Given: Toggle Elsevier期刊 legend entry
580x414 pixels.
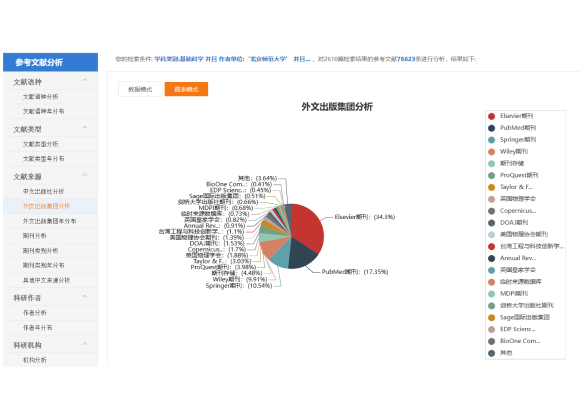Looking at the screenshot, I should pyautogui.click(x=510, y=116).
